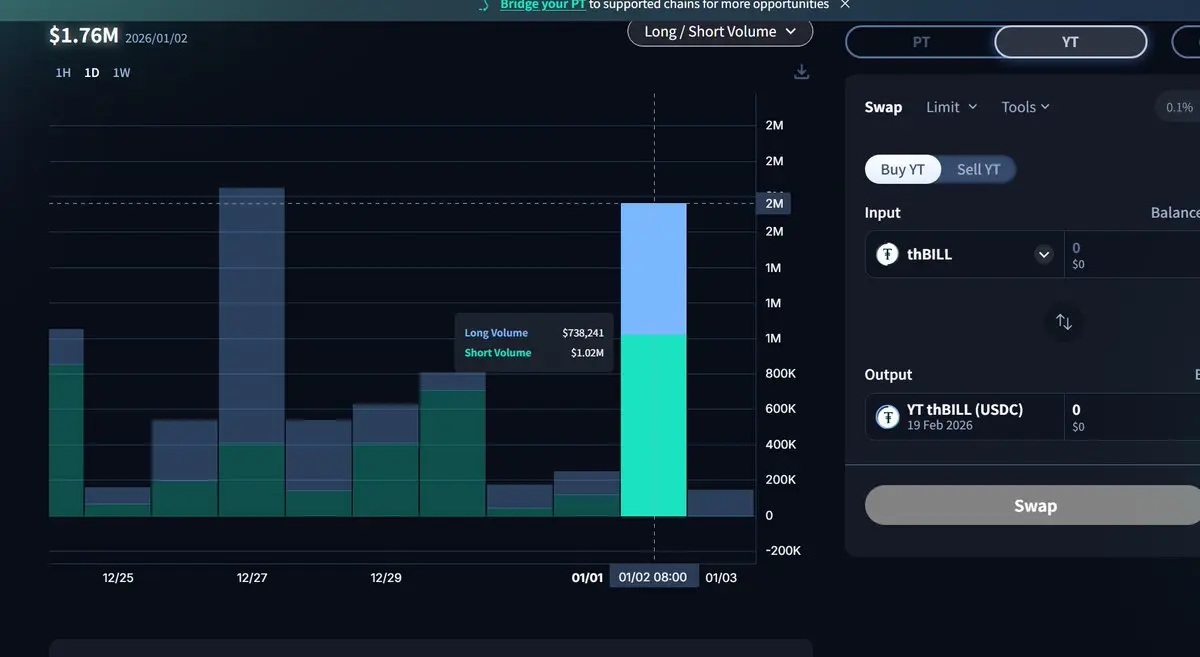
Task: Open the Tools dropdown menu
Action: pyautogui.click(x=1025, y=107)
